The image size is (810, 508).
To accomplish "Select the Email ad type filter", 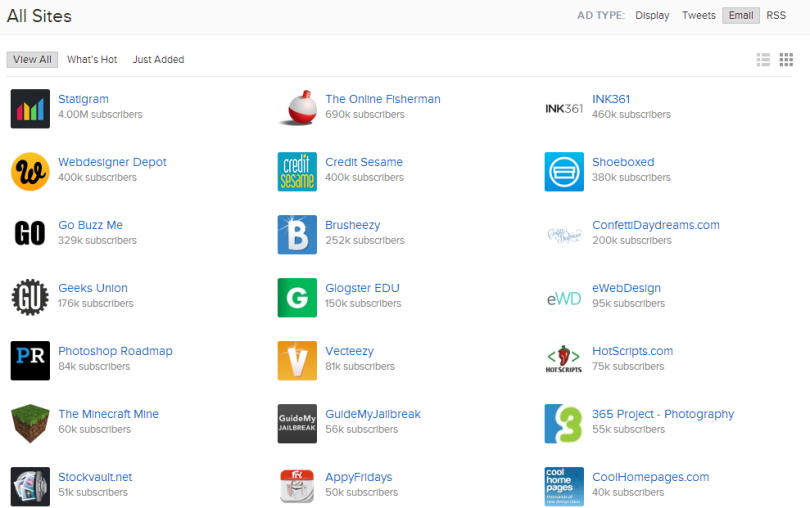I will pos(740,15).
